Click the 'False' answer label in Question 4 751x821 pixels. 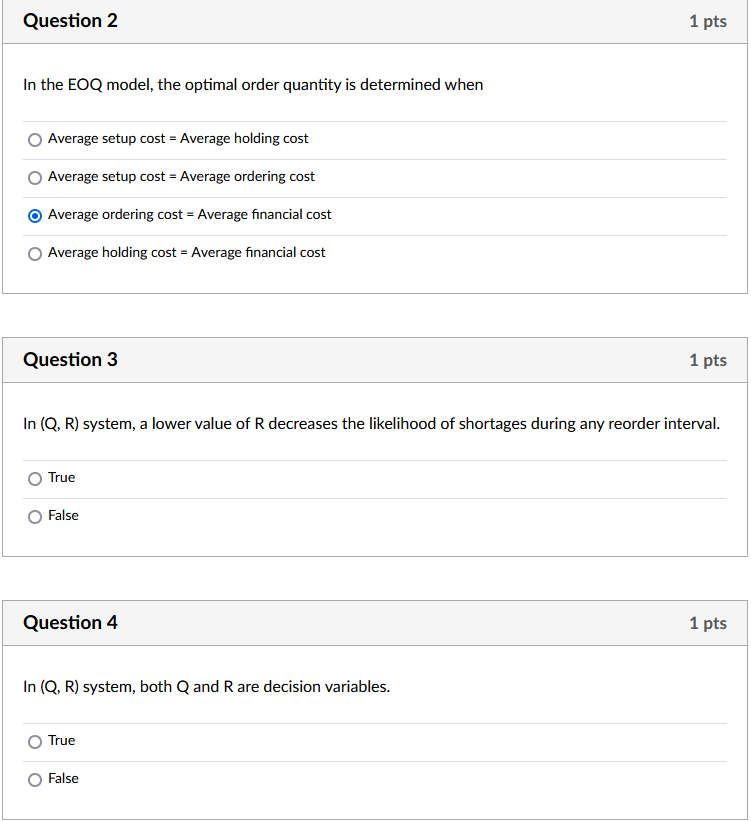coord(63,779)
